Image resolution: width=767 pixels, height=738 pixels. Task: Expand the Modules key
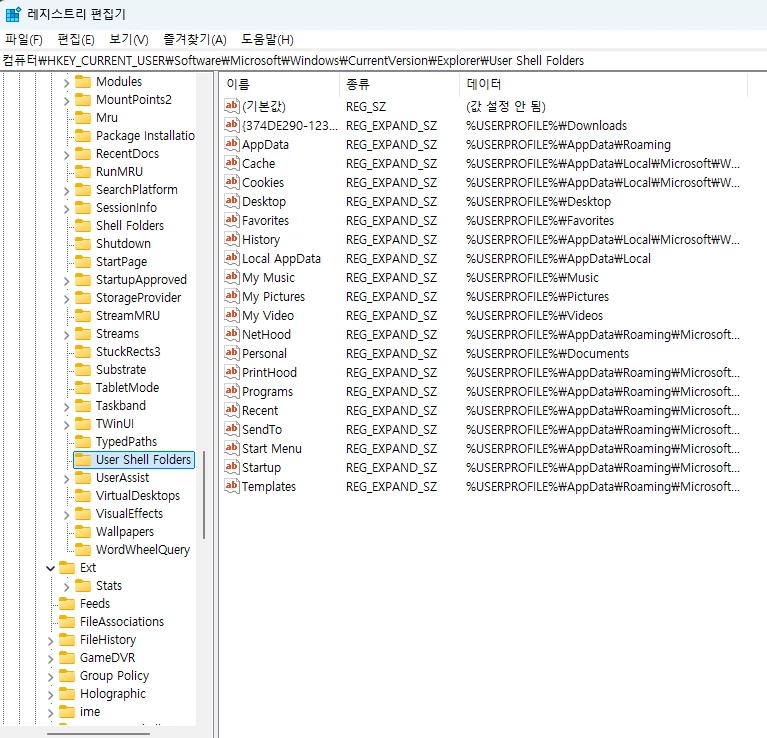[x=67, y=83]
